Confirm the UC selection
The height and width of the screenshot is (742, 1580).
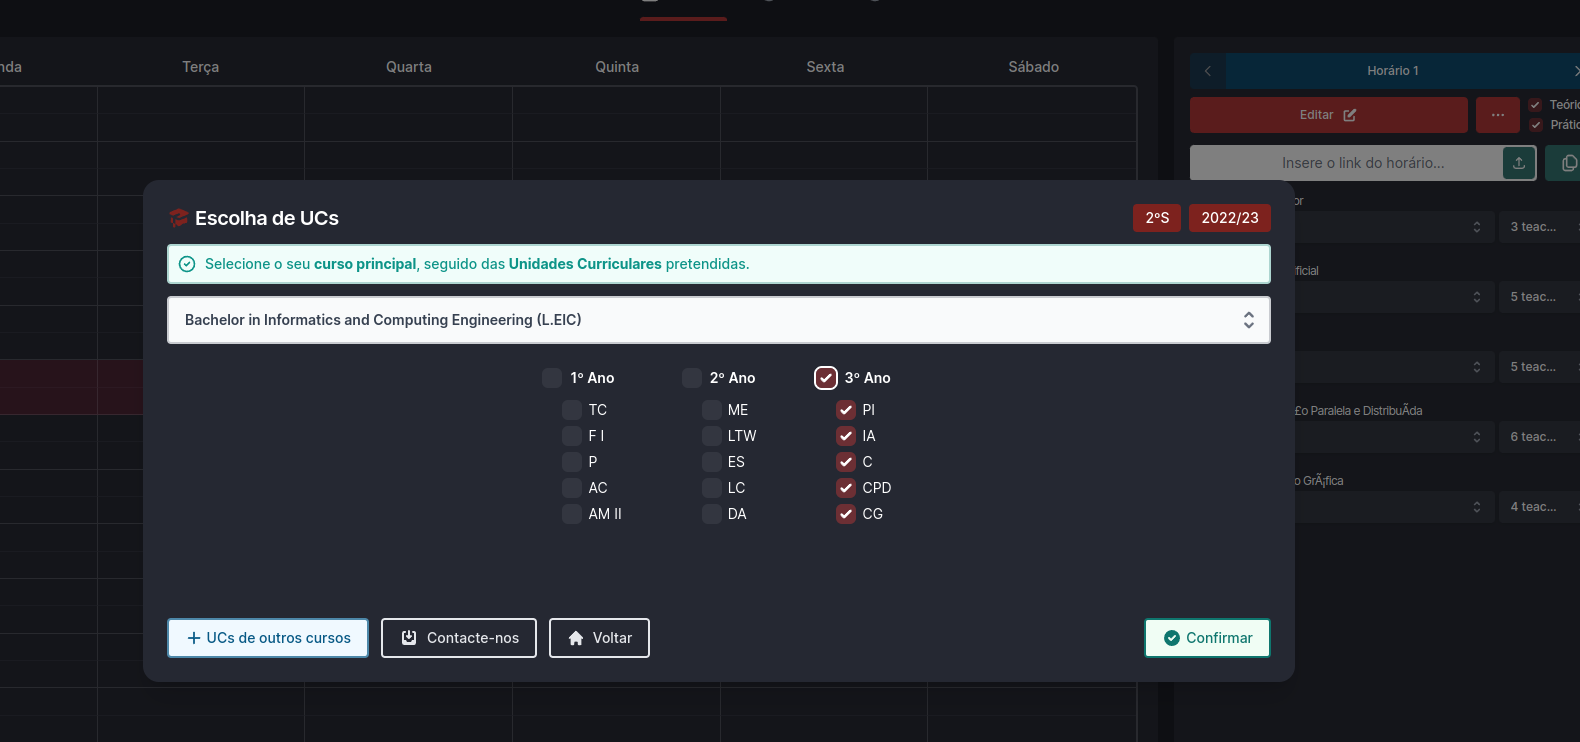coord(1207,638)
